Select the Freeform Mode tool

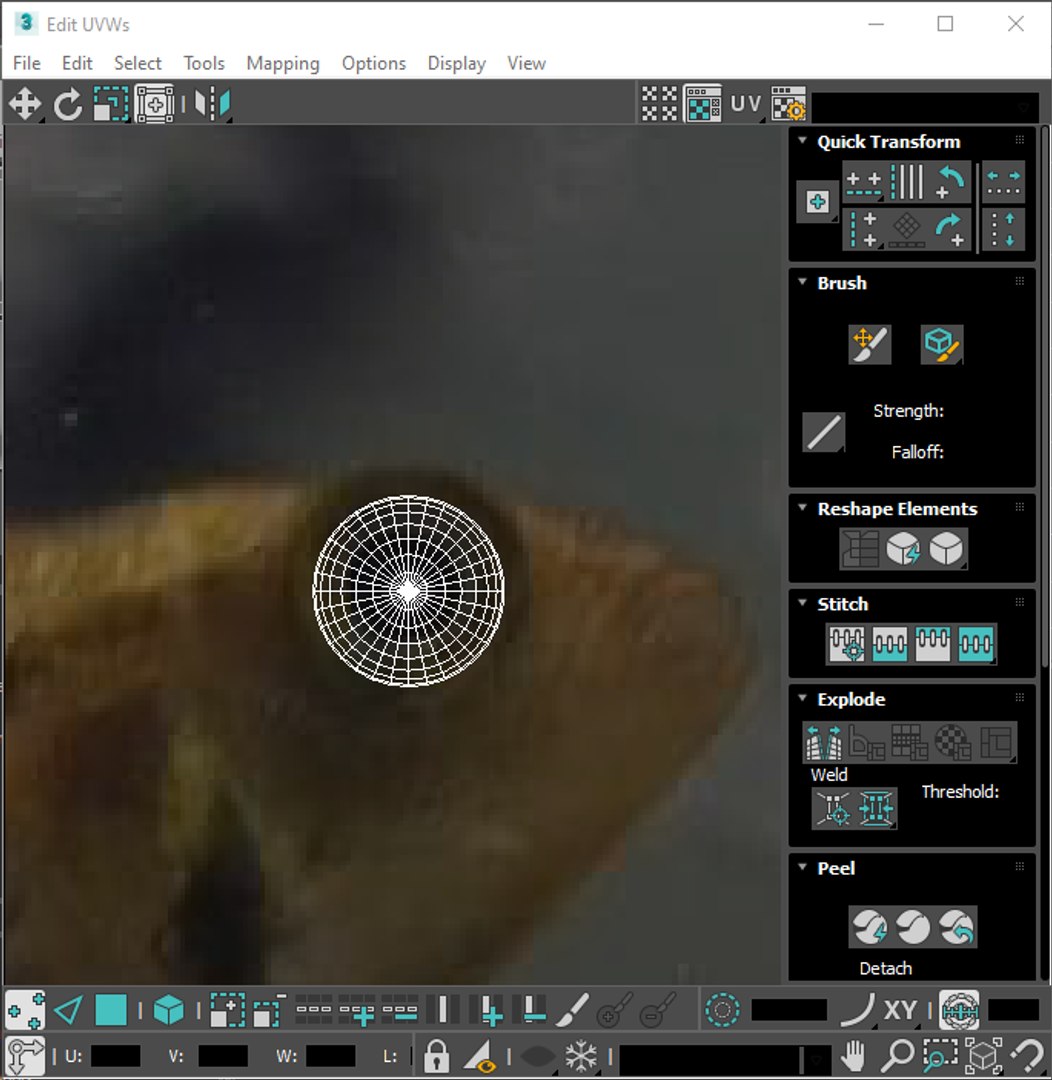coord(154,105)
